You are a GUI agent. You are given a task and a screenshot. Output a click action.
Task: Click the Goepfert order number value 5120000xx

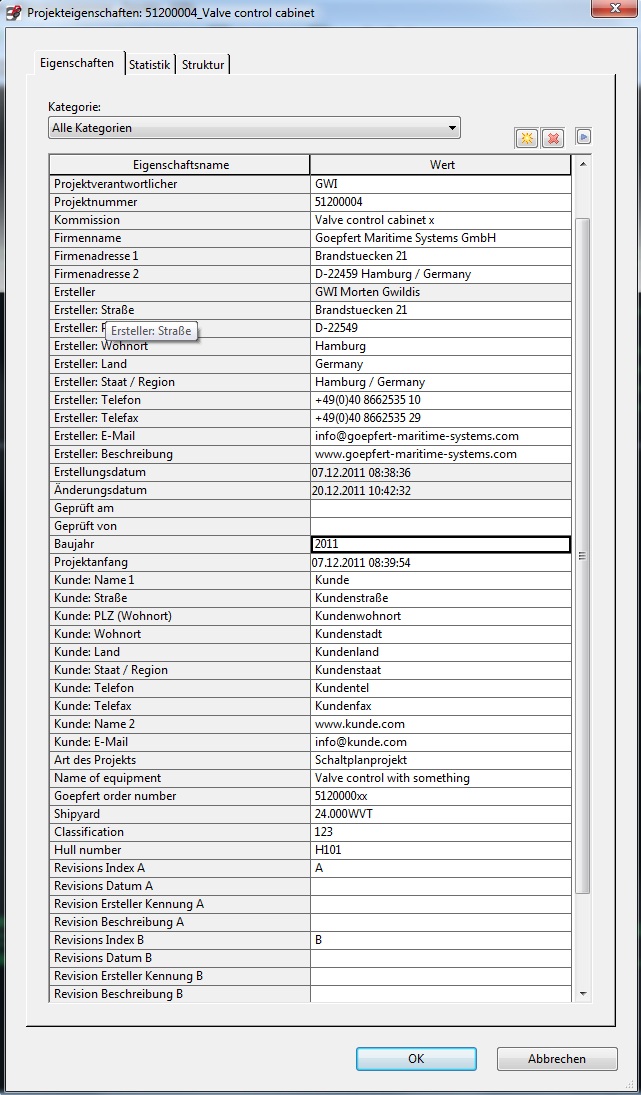click(x=441, y=796)
